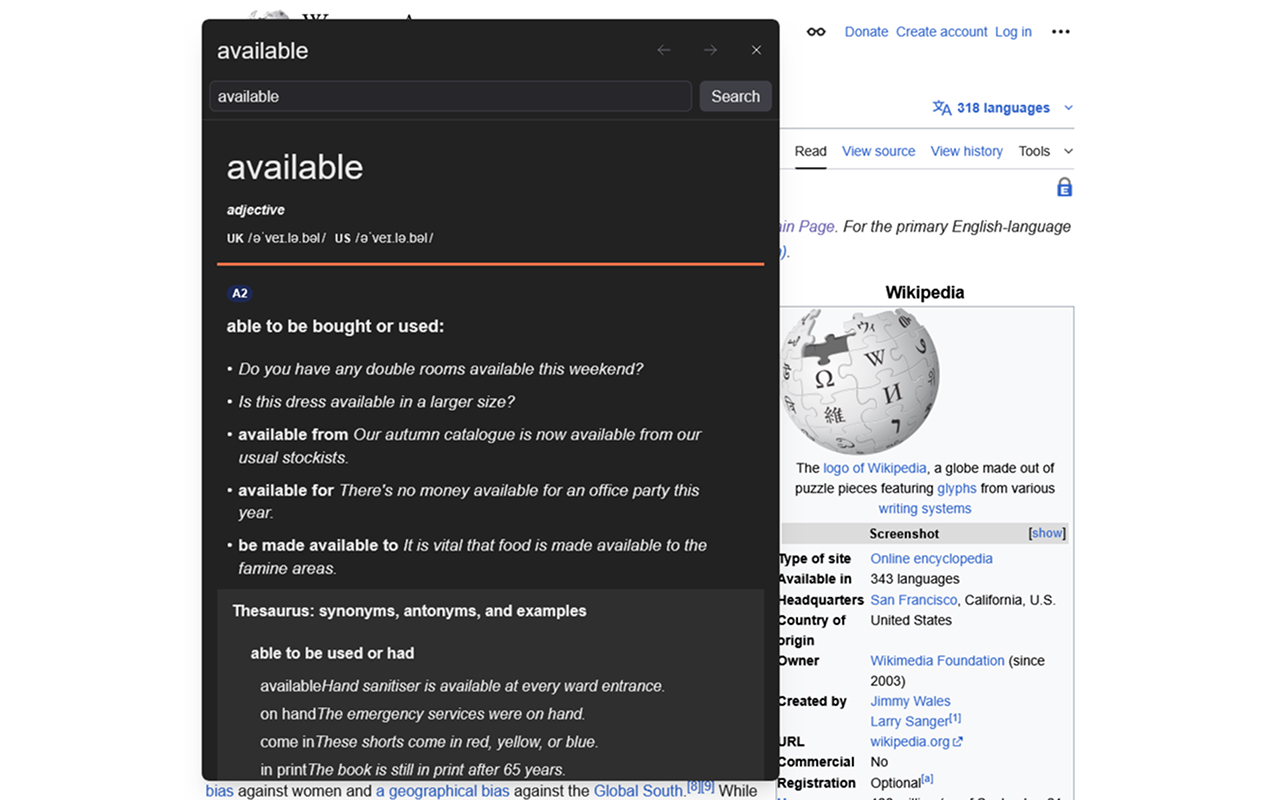Click the Donate link

[x=866, y=32]
